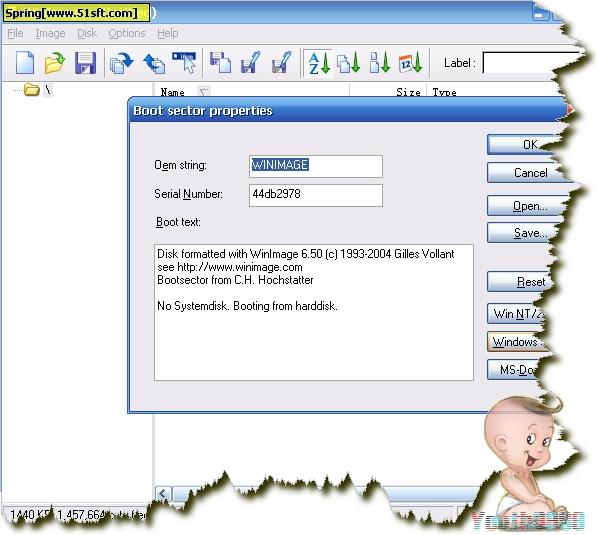The width and height of the screenshot is (599, 535).
Task: Open the Options menu
Action: (x=127, y=34)
